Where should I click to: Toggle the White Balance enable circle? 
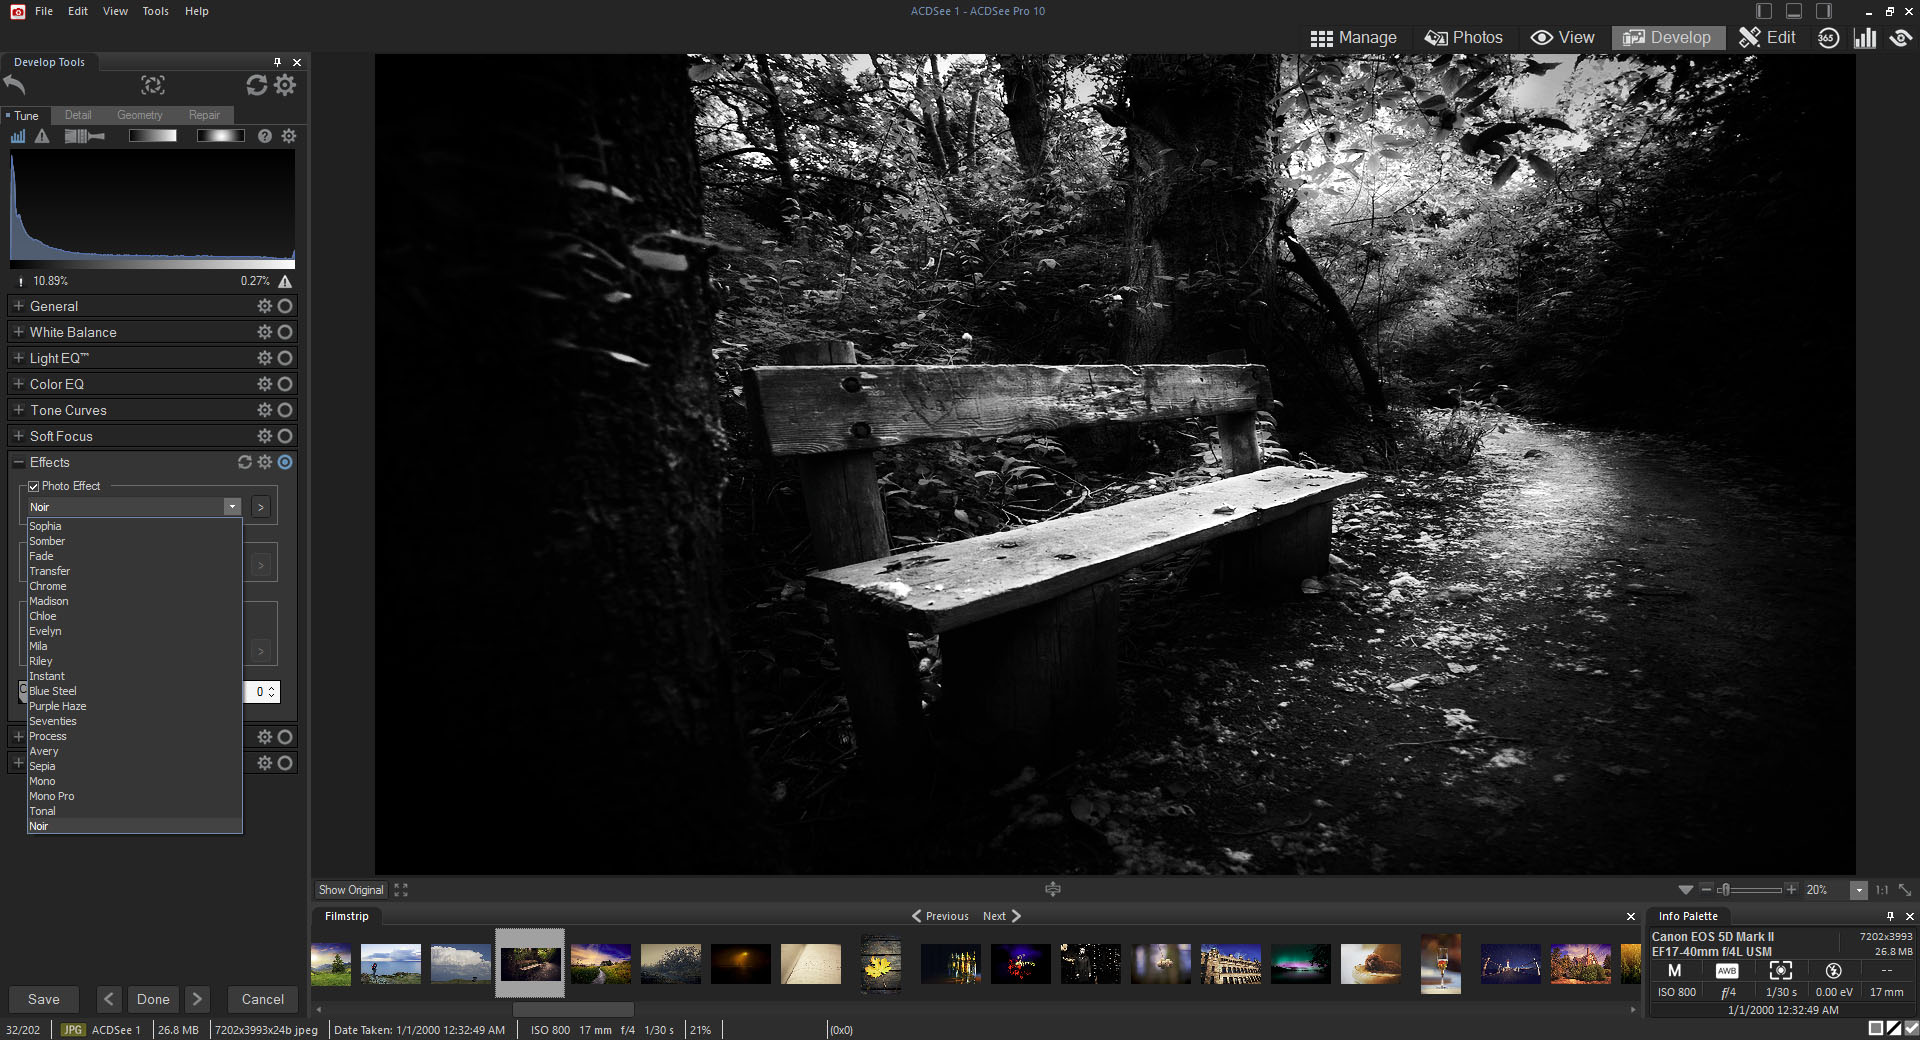(x=285, y=332)
